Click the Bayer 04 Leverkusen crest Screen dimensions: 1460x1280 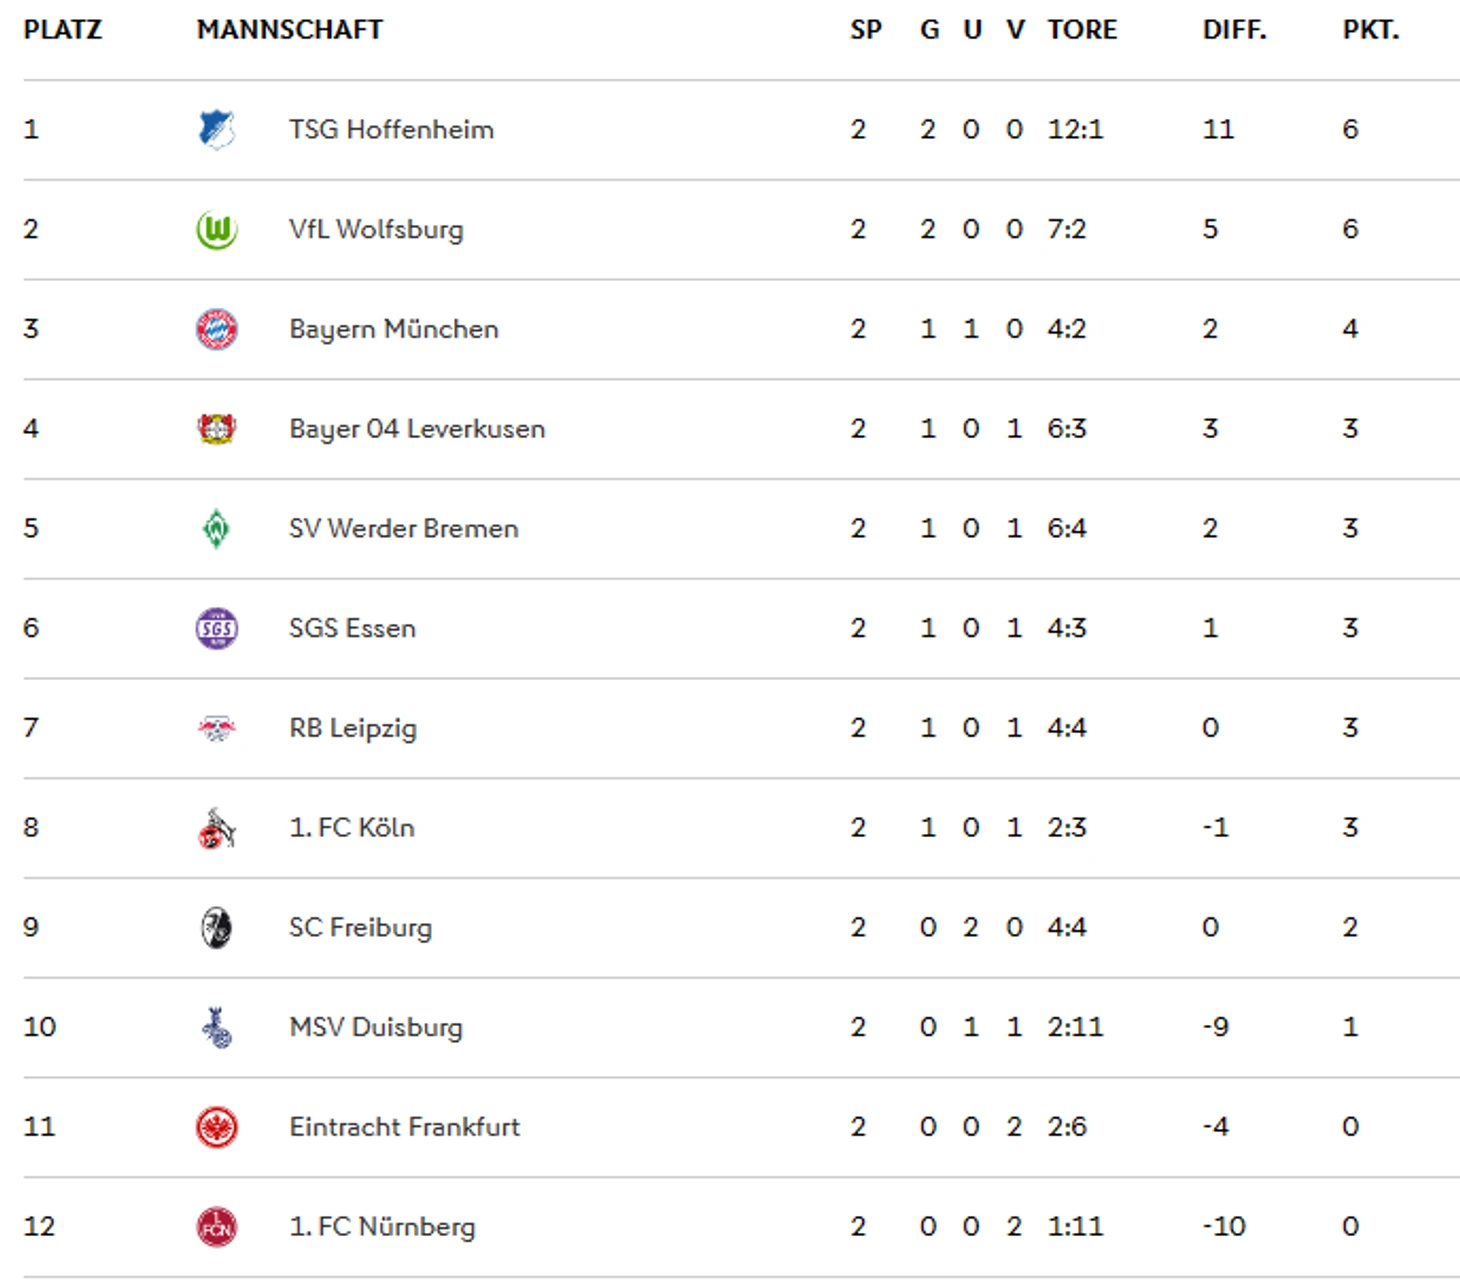pos(217,429)
